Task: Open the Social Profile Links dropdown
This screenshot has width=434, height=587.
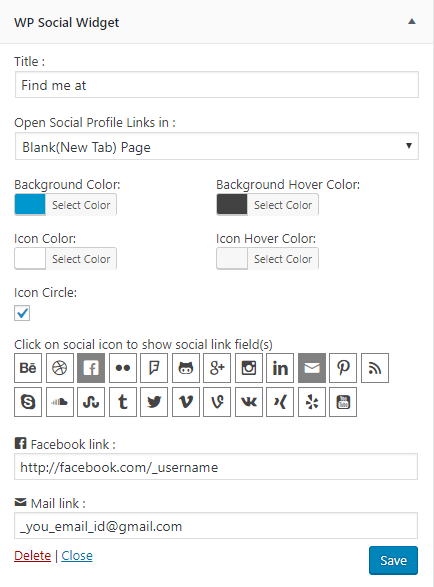Action: coord(217,146)
